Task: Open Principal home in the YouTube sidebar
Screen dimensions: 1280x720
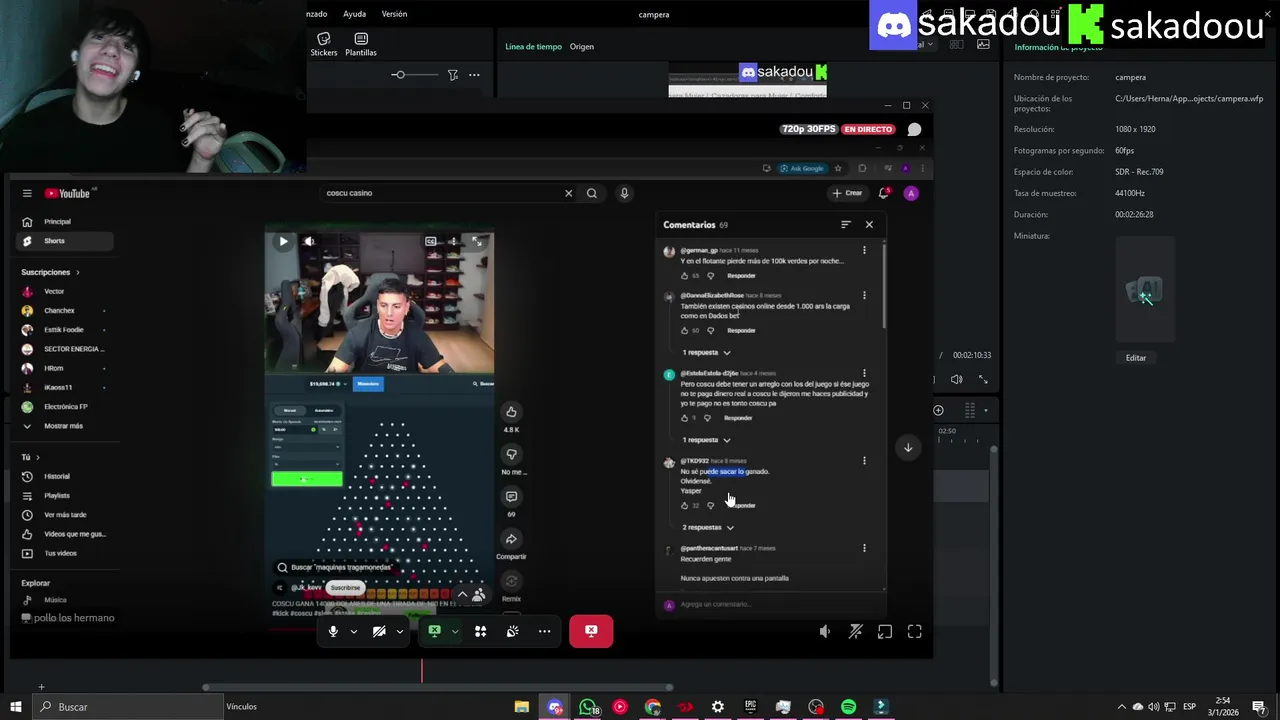Action: pyautogui.click(x=57, y=222)
